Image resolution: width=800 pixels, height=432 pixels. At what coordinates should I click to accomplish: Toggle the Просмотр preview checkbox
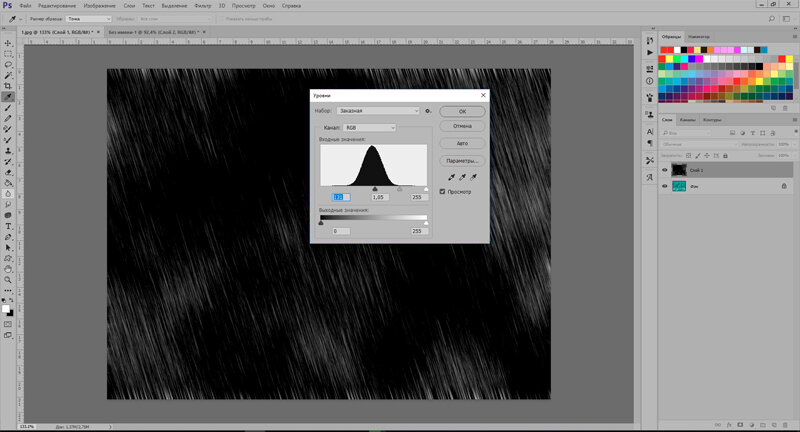click(x=442, y=192)
